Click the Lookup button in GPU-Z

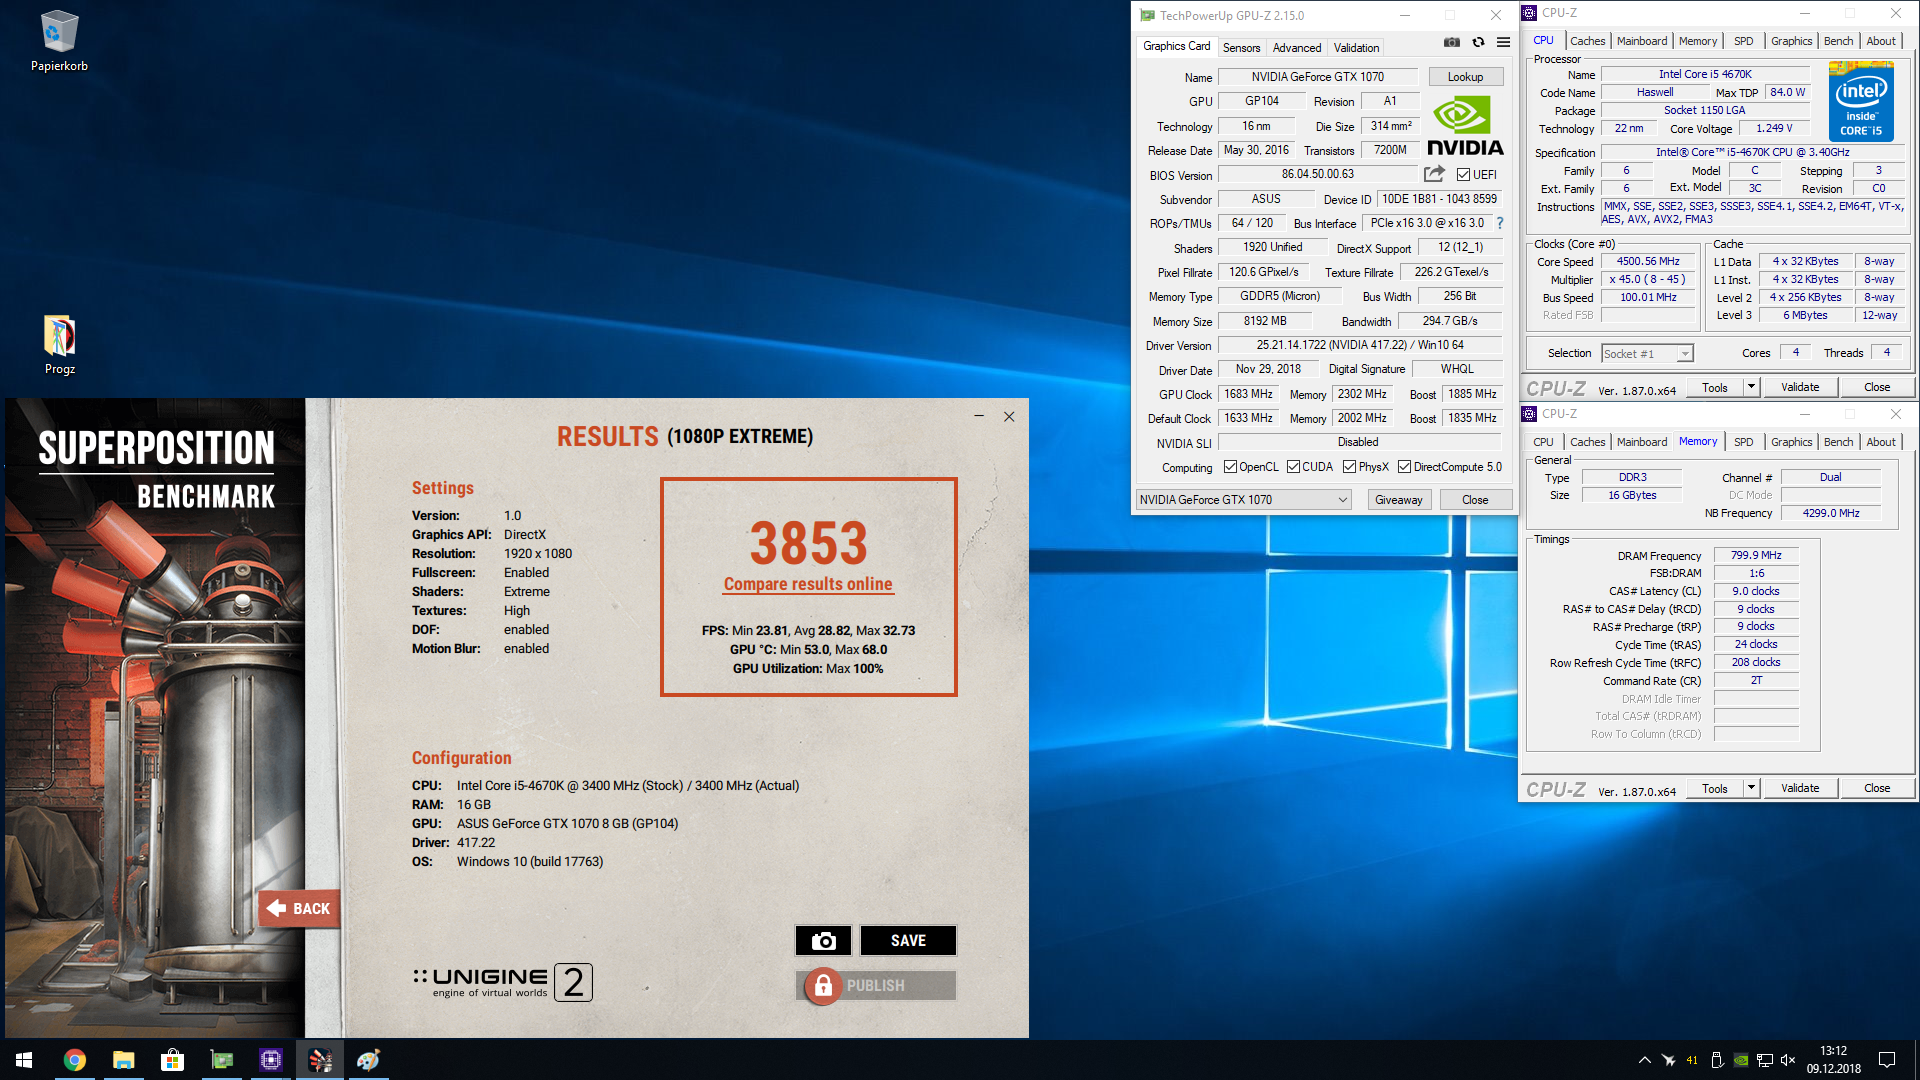(1465, 77)
